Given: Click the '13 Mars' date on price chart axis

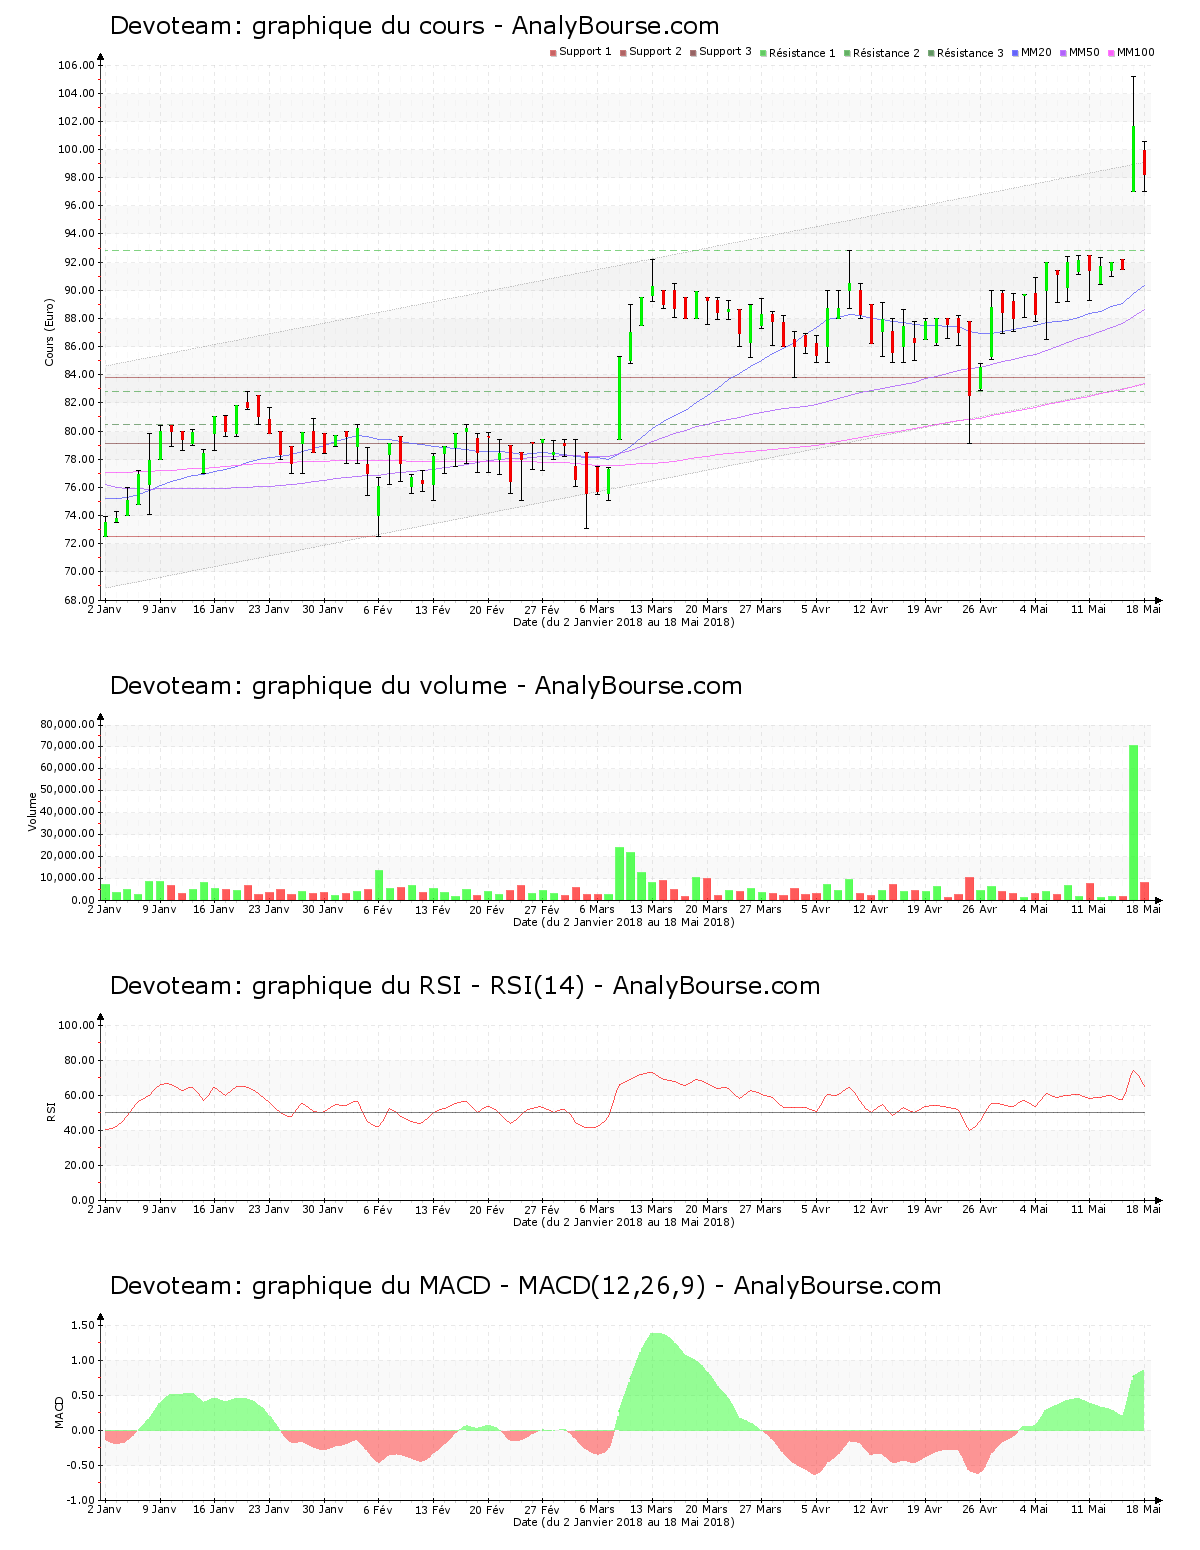Looking at the screenshot, I should click(x=651, y=609).
